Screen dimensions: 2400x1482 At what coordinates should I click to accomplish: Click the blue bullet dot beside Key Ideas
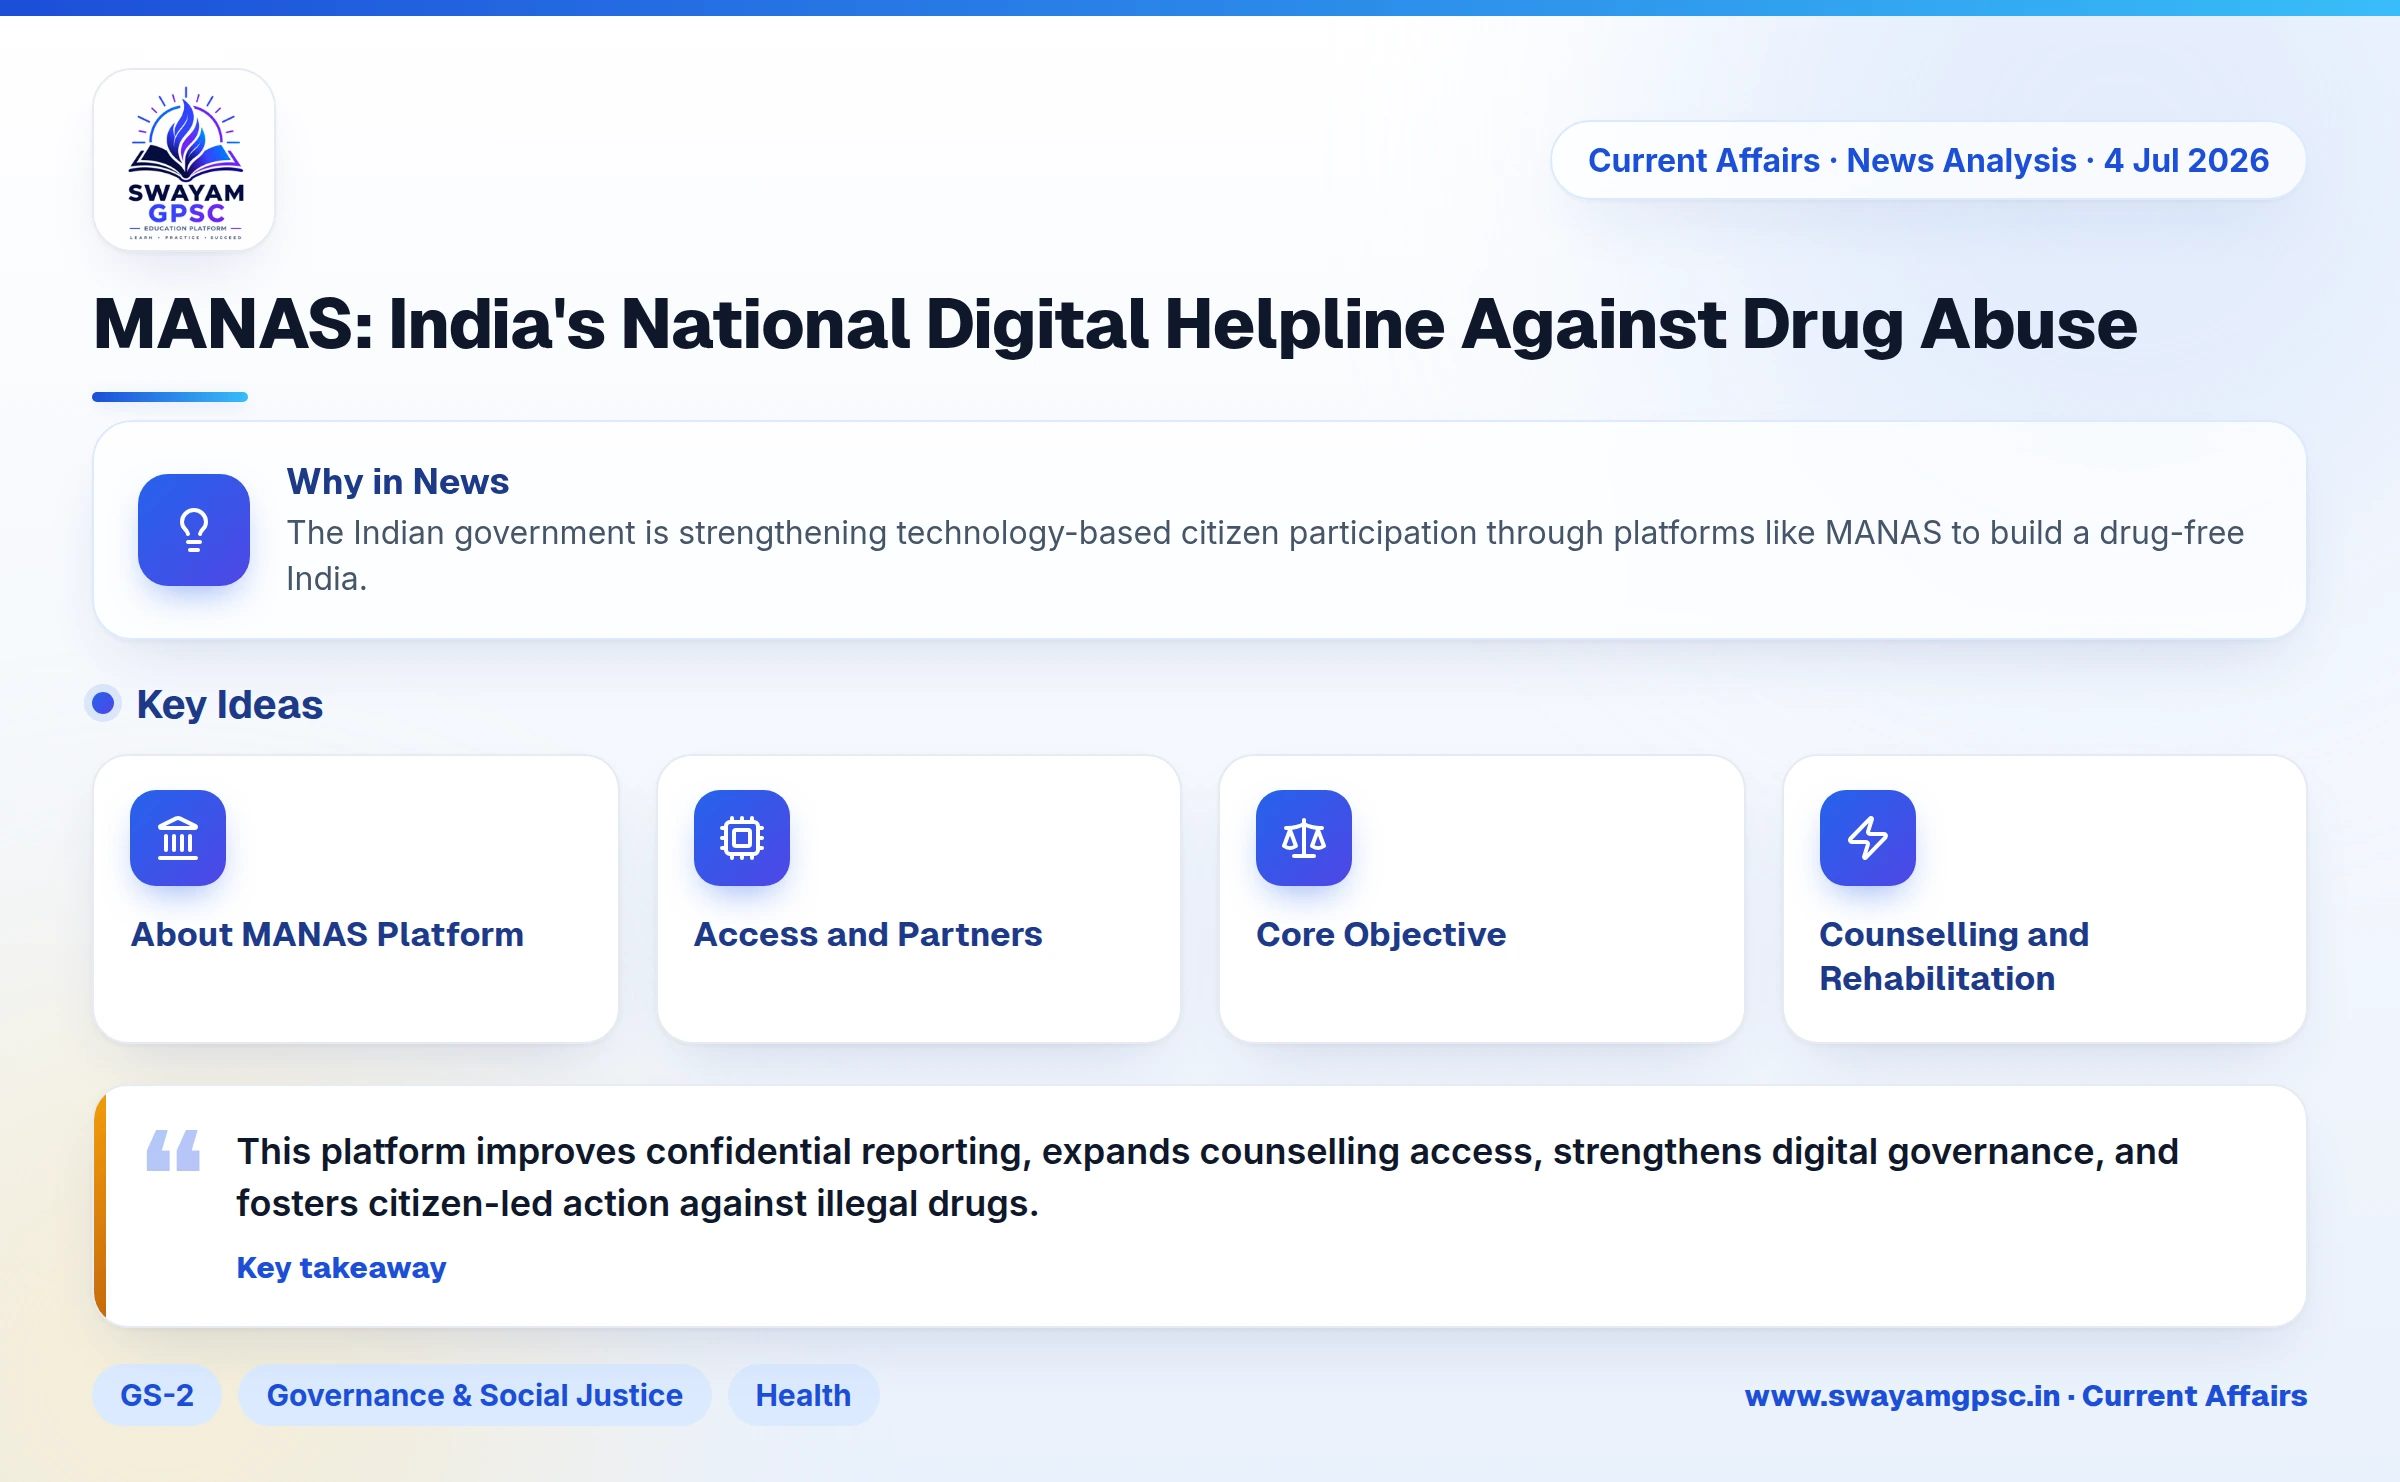(103, 703)
